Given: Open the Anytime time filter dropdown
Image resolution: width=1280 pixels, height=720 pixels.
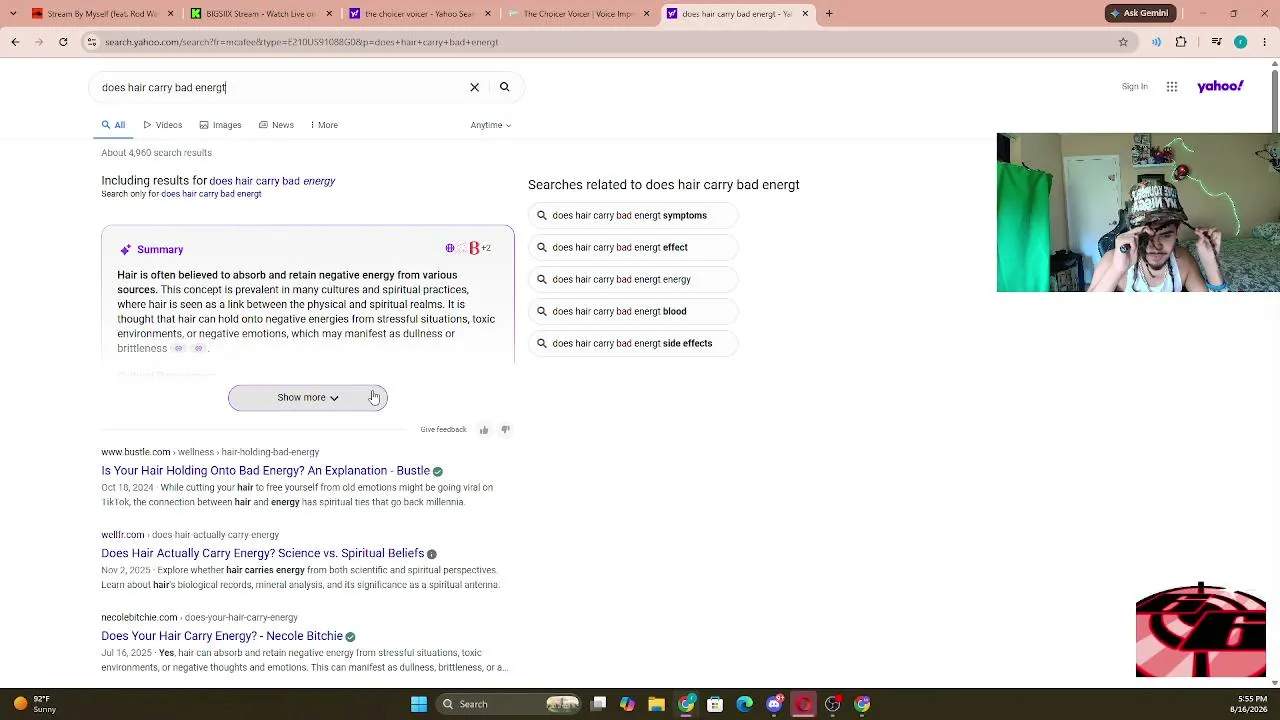Looking at the screenshot, I should 491,125.
